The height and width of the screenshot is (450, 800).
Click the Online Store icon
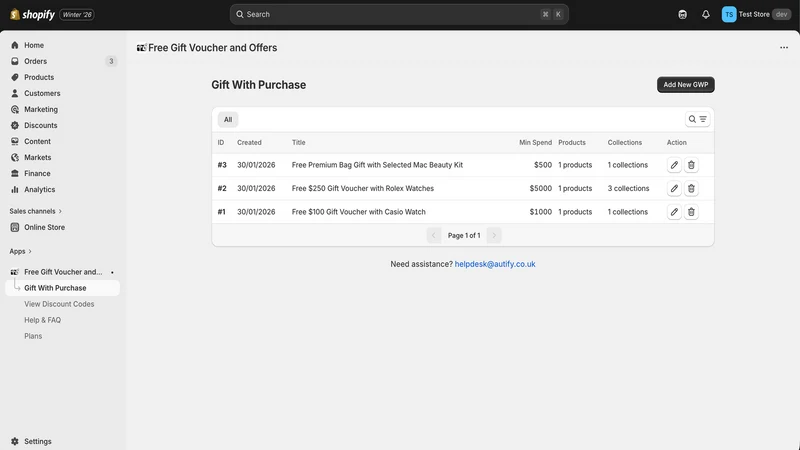[15, 227]
